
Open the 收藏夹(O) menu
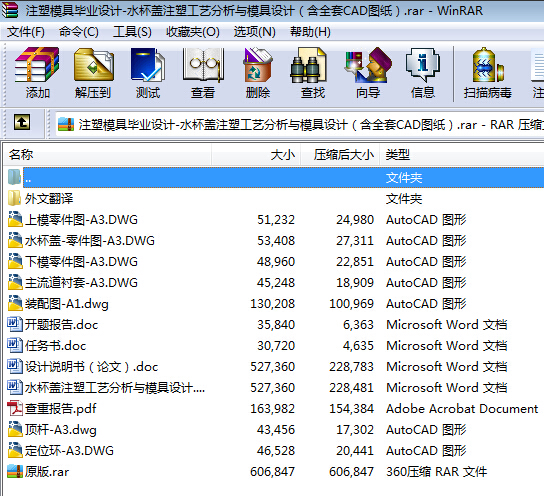click(x=193, y=32)
